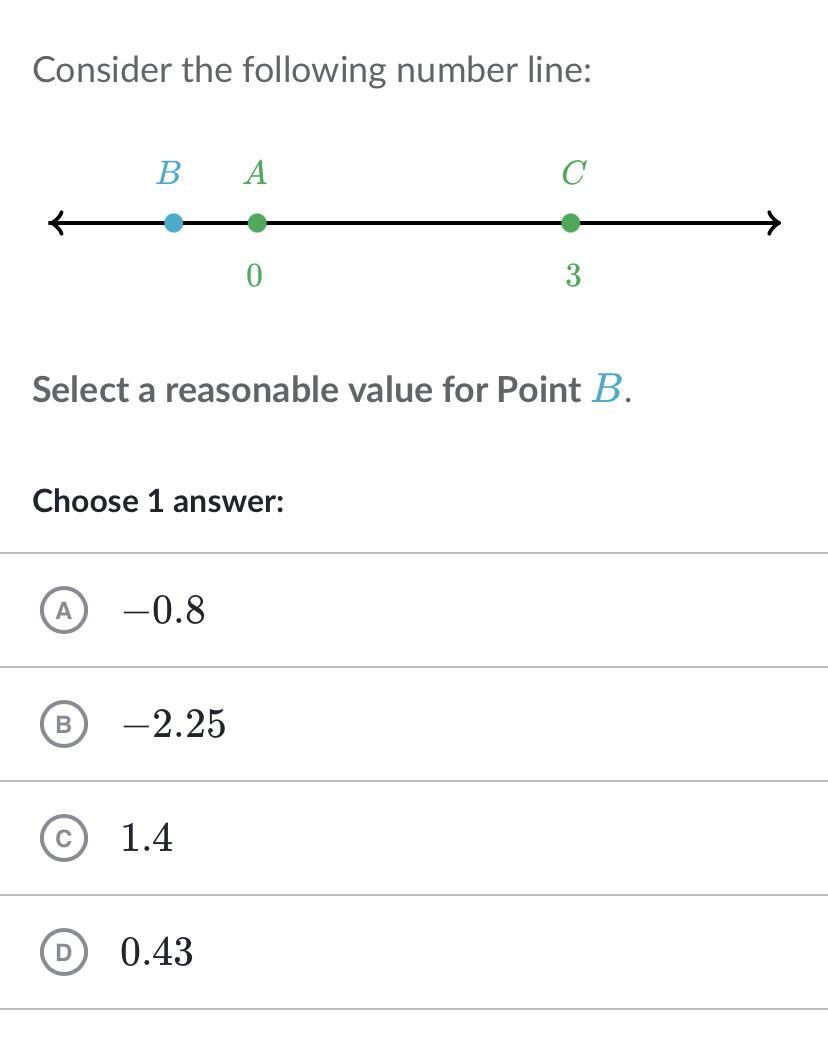Click the 1.4 answer text
The image size is (828, 1054).
[x=146, y=838]
